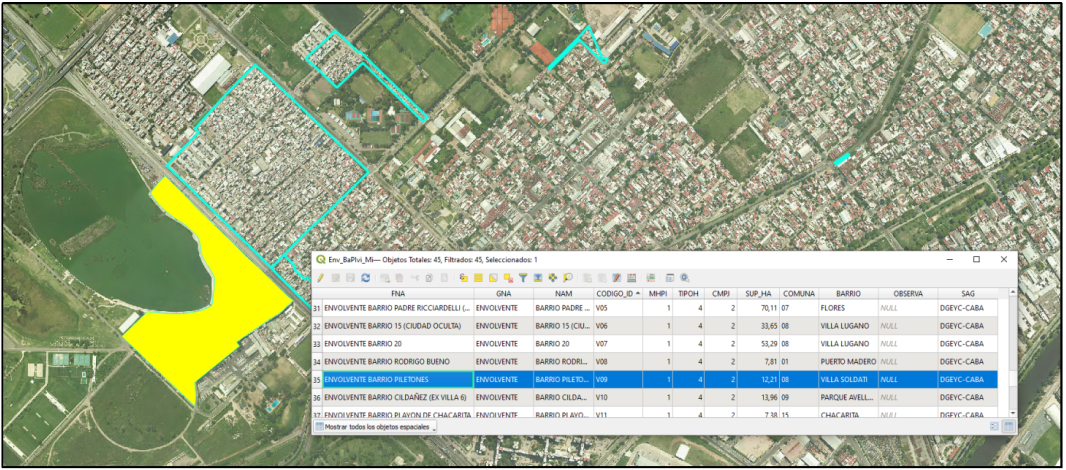Click the FLORES barrio cell
The image size is (1066, 470).
[x=848, y=308]
